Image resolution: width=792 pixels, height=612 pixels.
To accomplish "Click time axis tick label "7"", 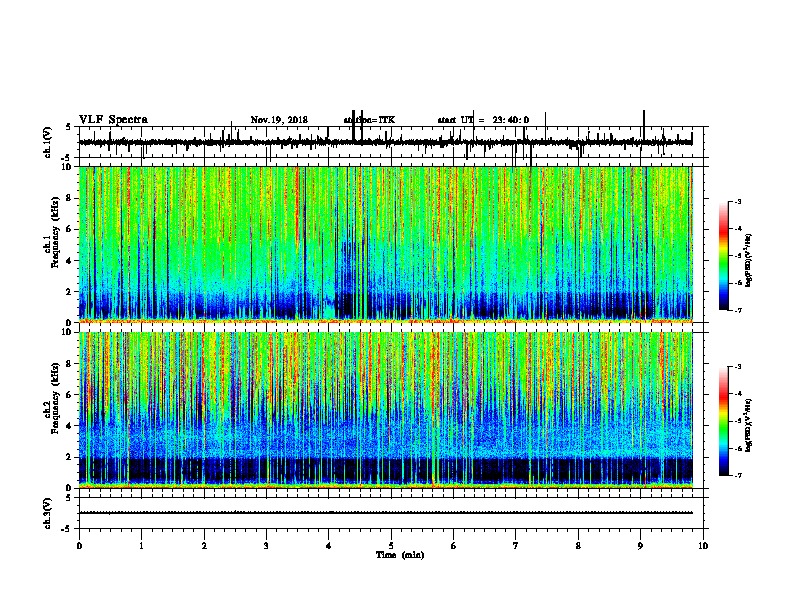I will [x=516, y=546].
